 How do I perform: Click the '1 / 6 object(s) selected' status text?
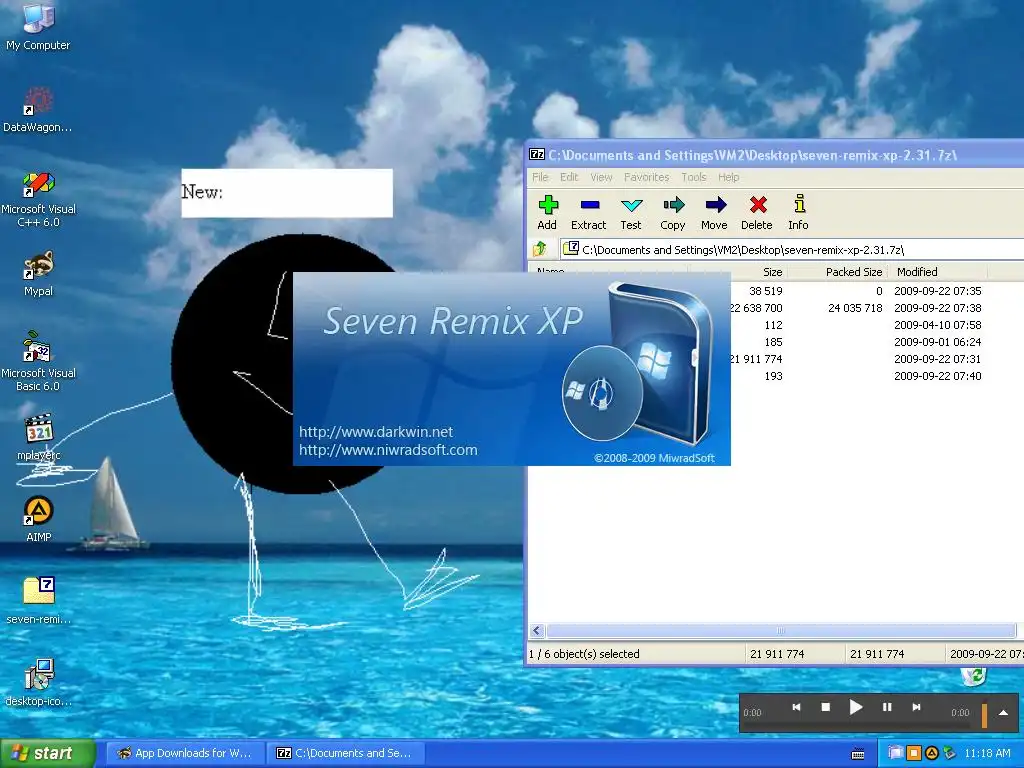click(584, 654)
